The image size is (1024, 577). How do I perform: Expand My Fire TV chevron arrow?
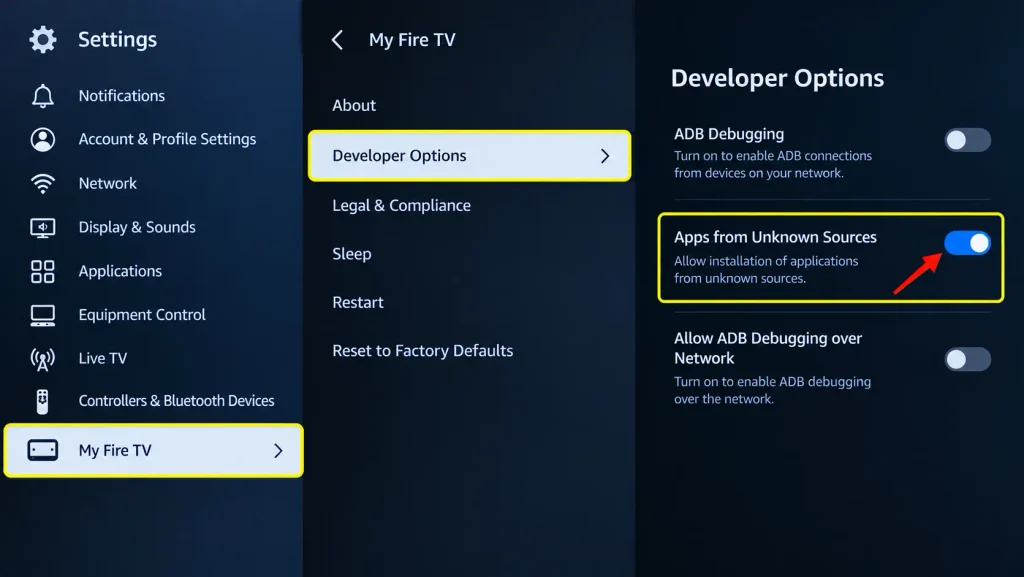tap(278, 450)
